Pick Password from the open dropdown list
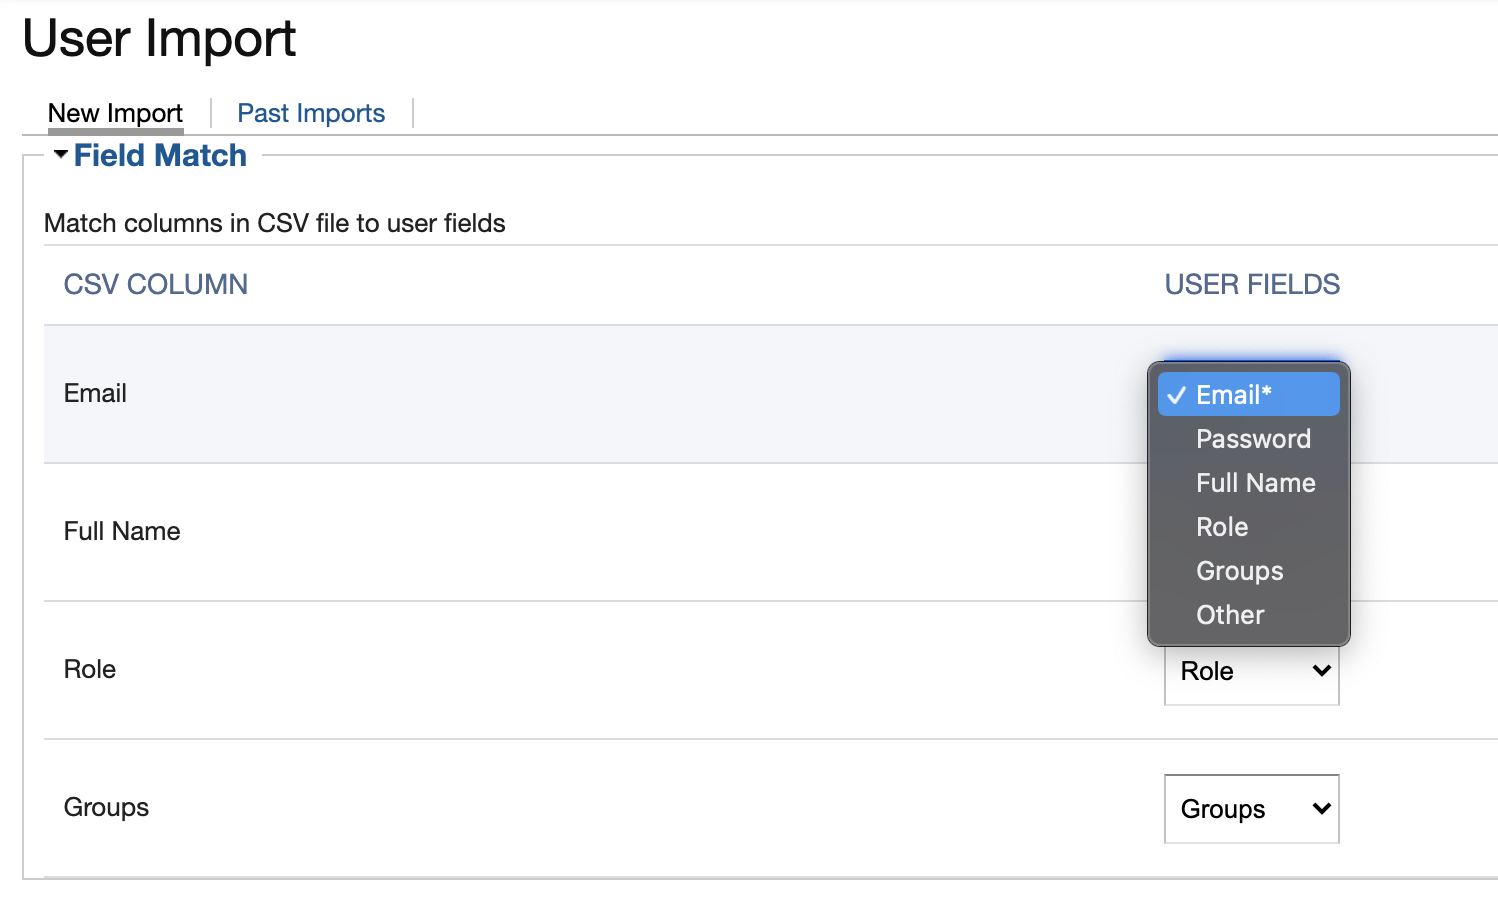Image resolution: width=1498 pixels, height=904 pixels. (x=1252, y=439)
